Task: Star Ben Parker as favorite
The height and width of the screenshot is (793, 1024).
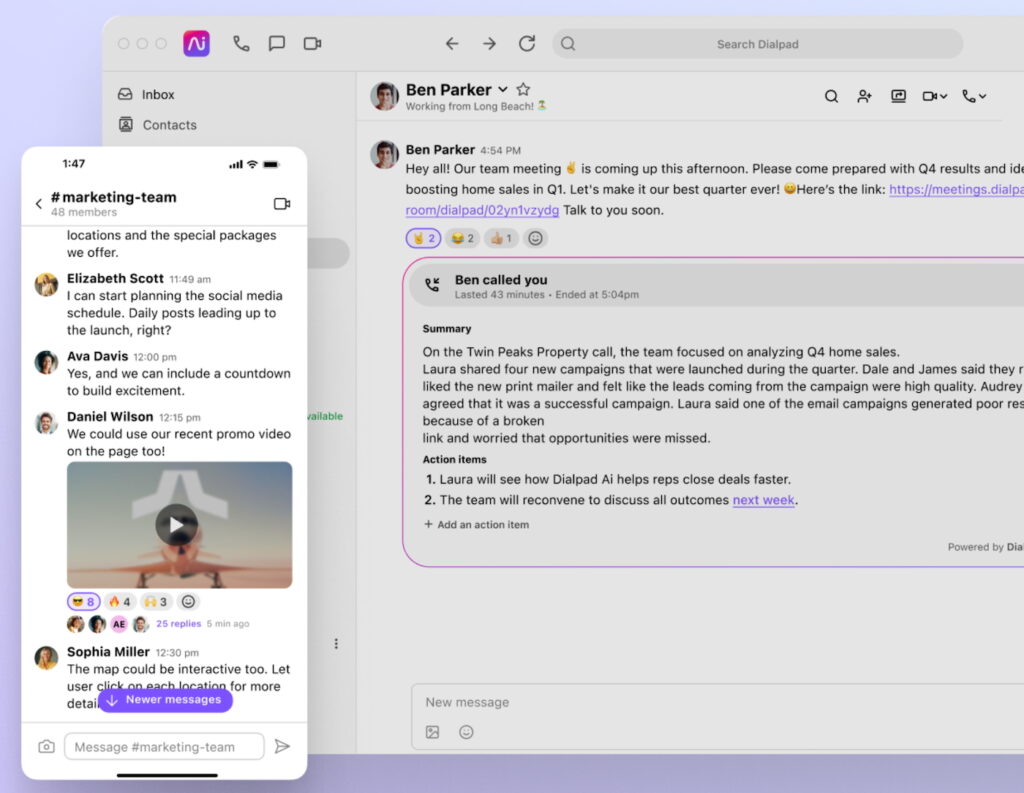Action: point(523,89)
